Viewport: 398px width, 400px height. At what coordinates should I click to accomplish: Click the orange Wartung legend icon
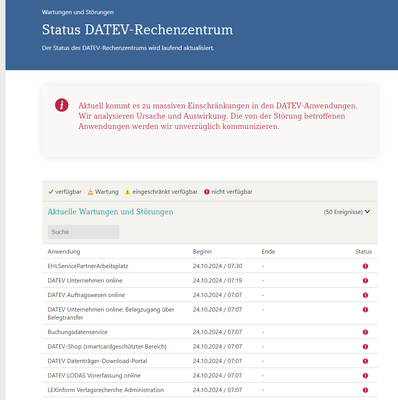pos(90,192)
